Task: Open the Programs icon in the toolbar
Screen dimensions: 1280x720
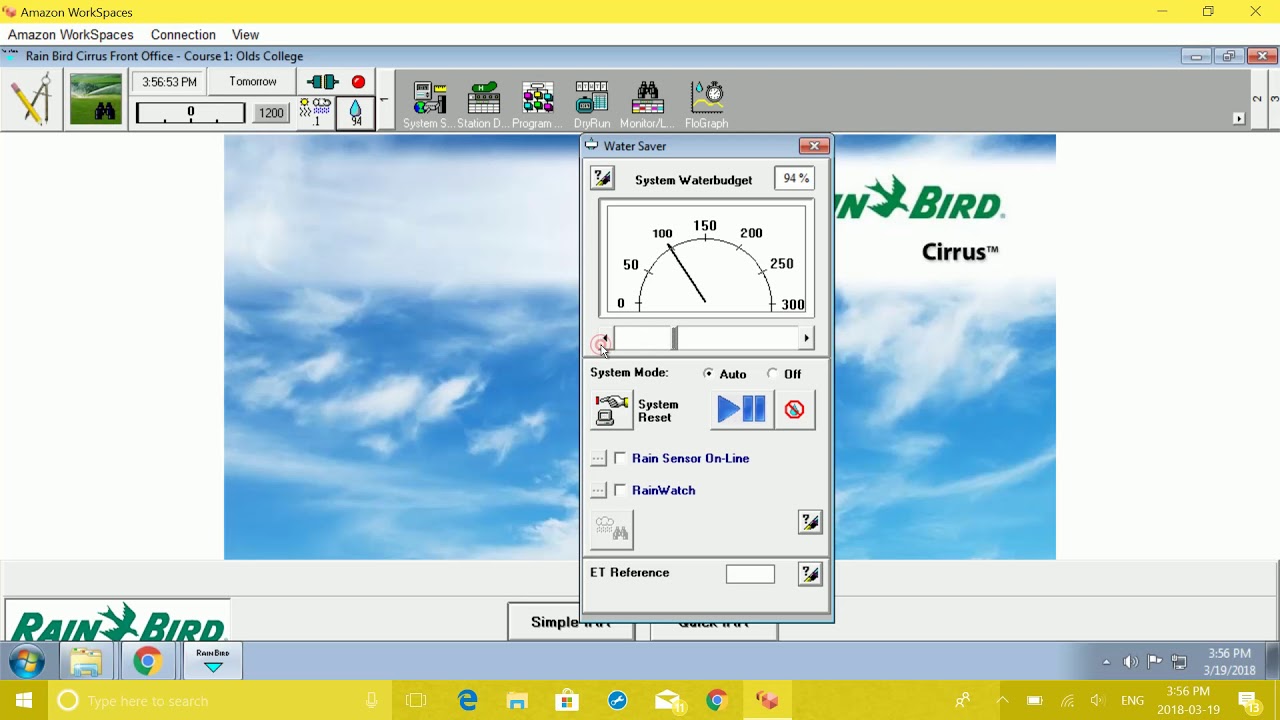Action: point(538,105)
